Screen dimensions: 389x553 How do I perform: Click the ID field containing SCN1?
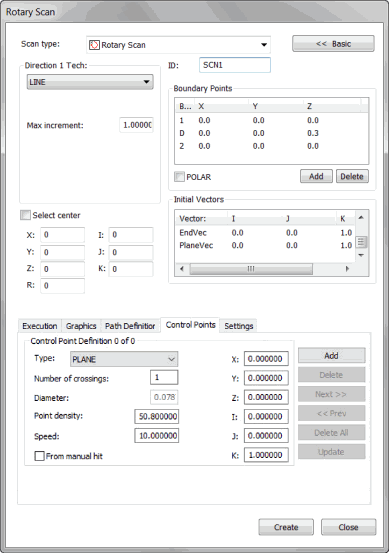(235, 65)
